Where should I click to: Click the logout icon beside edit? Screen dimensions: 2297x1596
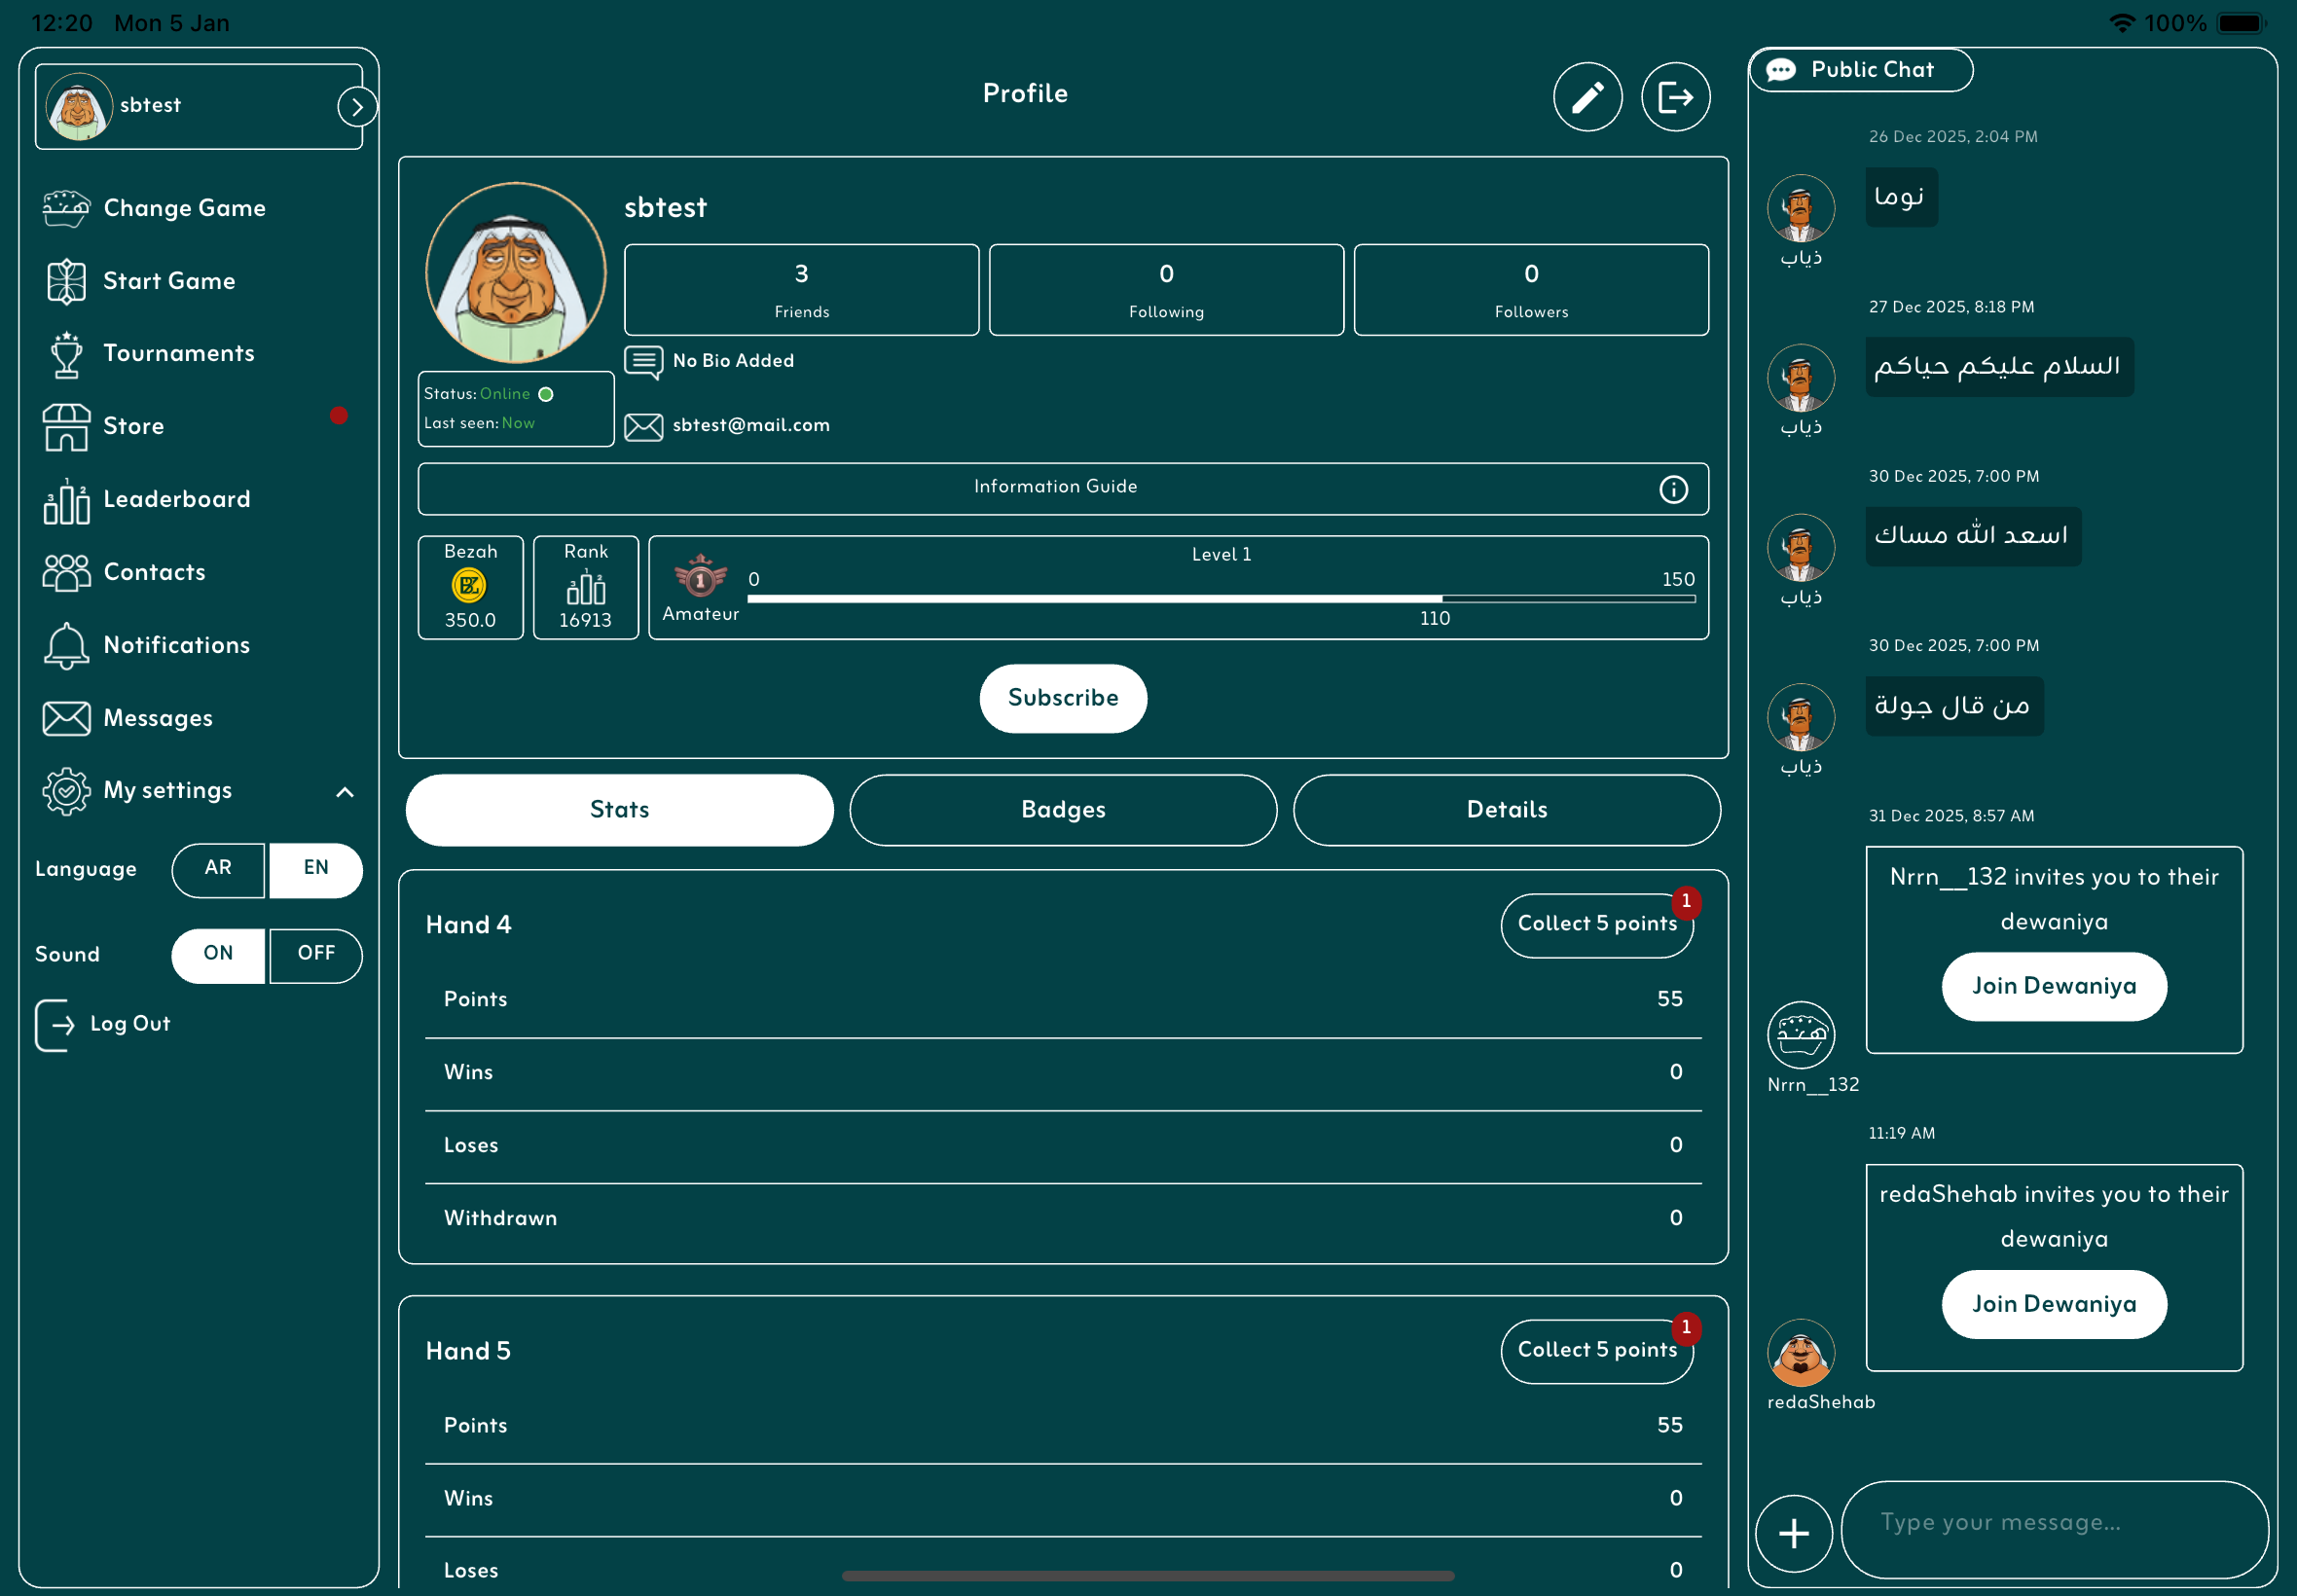coord(1675,97)
